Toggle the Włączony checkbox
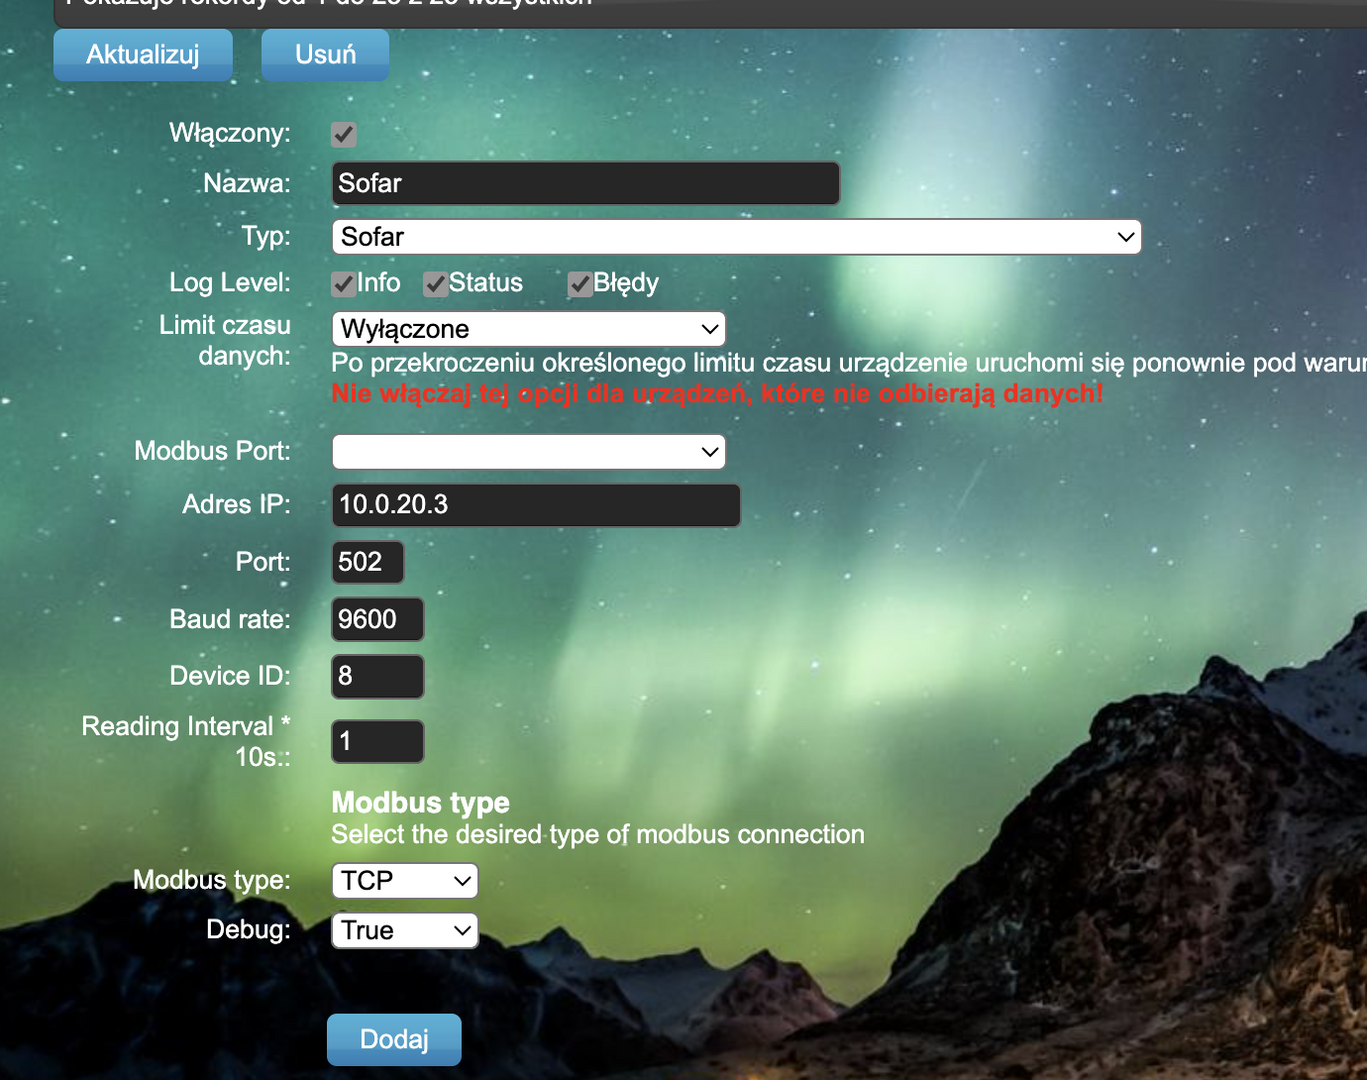This screenshot has width=1367, height=1080. click(x=344, y=134)
